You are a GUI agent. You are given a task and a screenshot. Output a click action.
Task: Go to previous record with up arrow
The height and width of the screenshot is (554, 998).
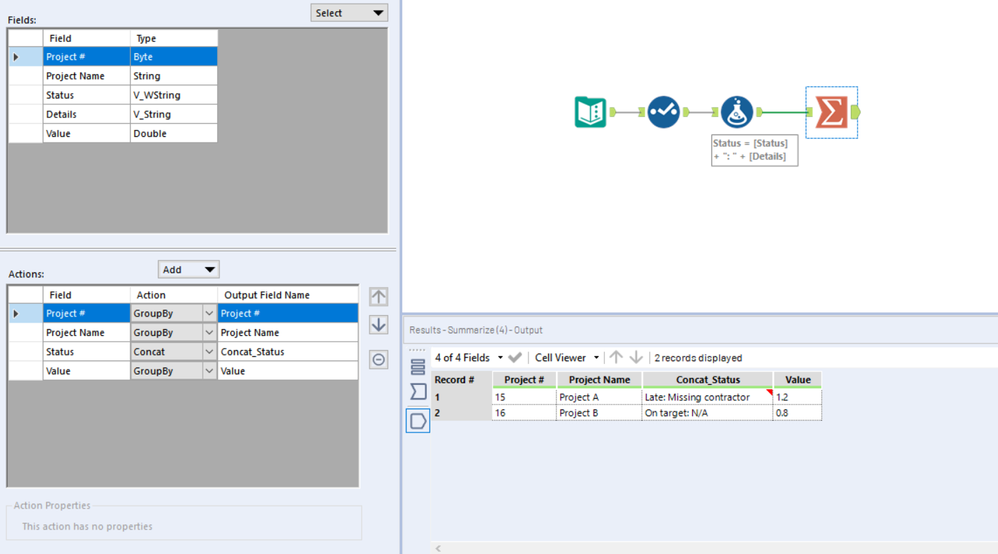[615, 357]
